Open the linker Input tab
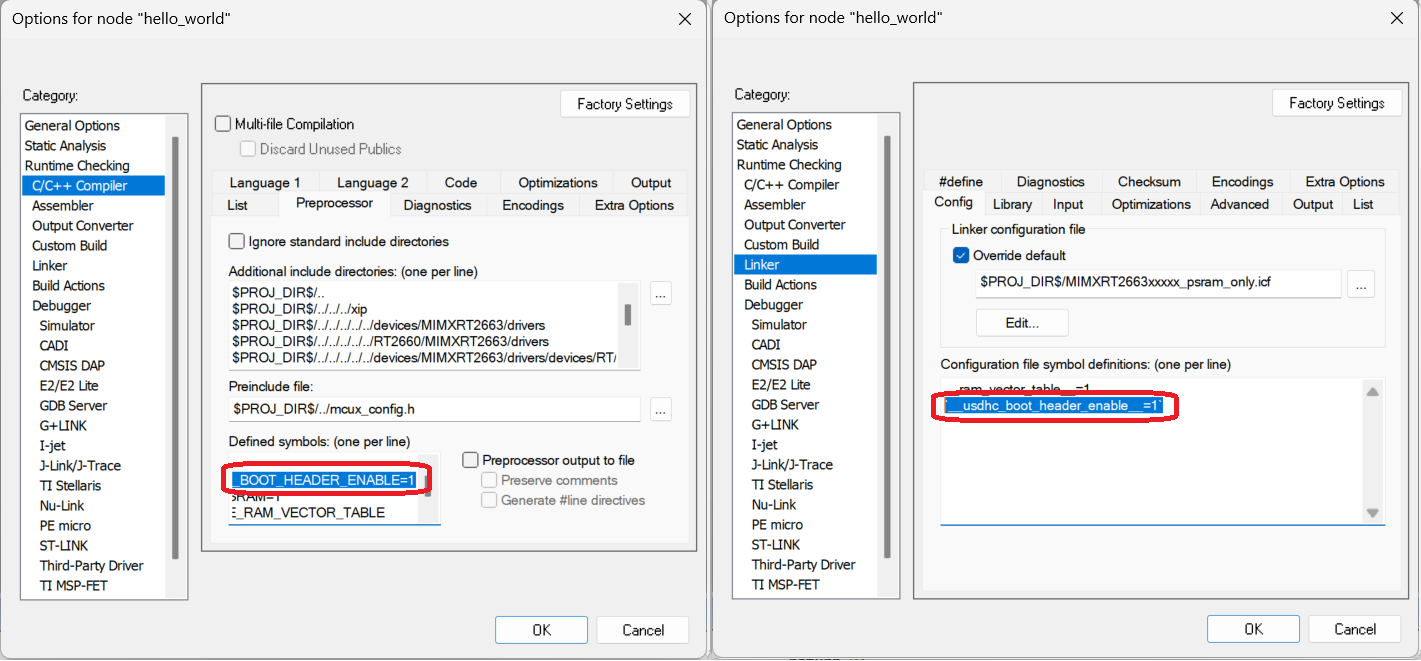Image resolution: width=1421 pixels, height=661 pixels. coord(1068,204)
